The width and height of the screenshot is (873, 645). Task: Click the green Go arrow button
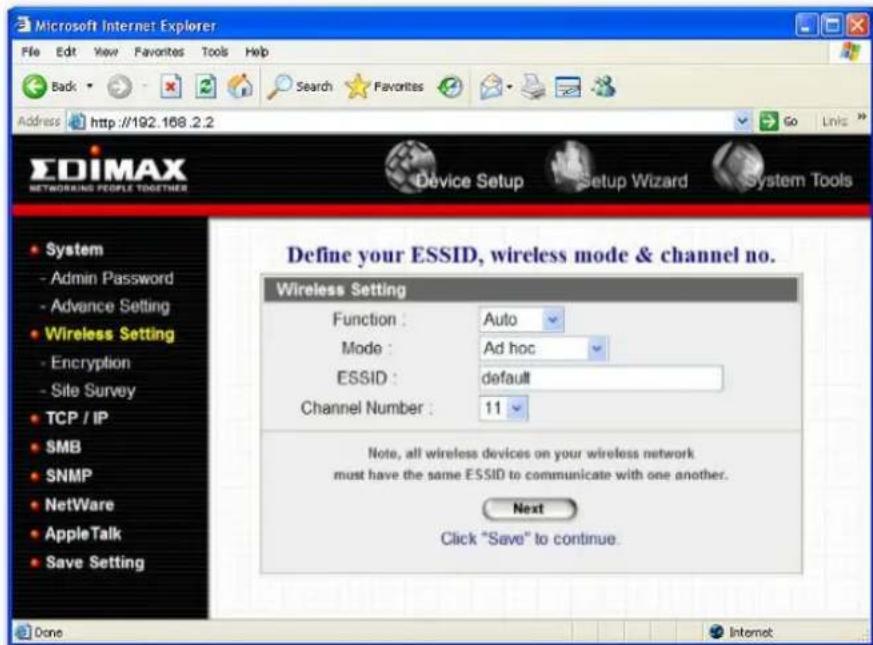coord(768,121)
